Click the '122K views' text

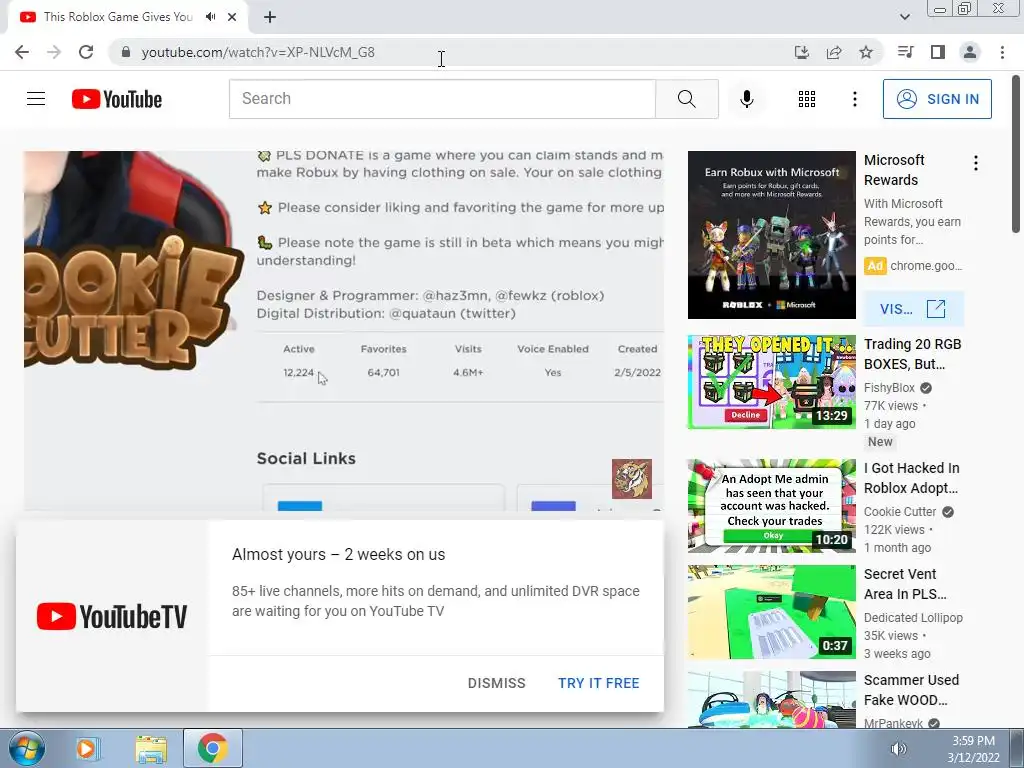(894, 530)
